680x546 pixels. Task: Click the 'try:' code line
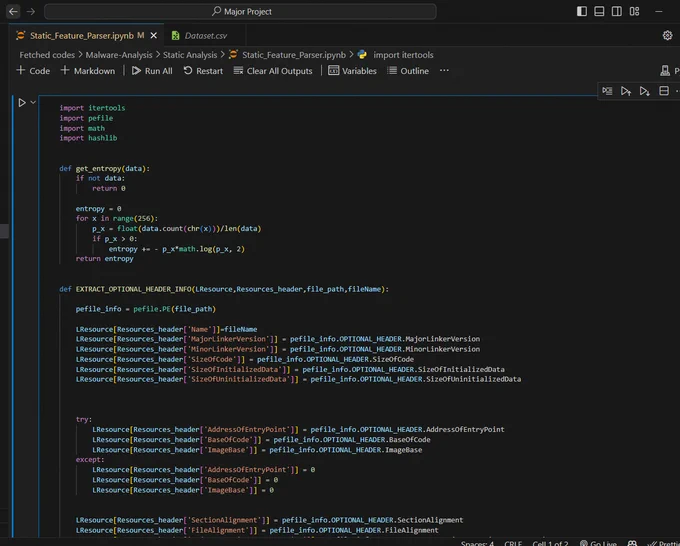84,419
